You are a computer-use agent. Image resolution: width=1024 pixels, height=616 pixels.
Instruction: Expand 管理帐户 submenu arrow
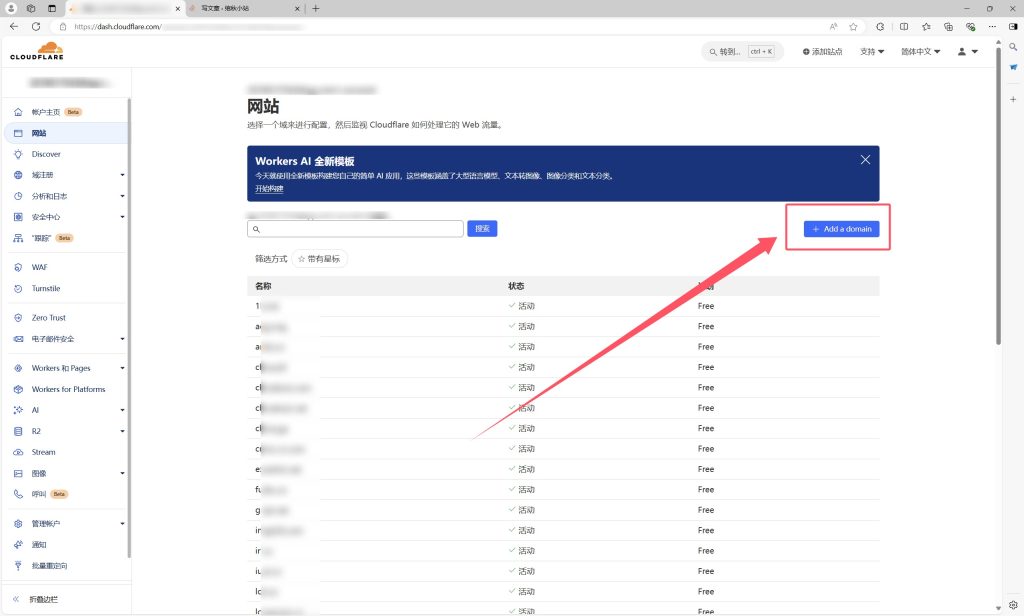pyautogui.click(x=122, y=523)
